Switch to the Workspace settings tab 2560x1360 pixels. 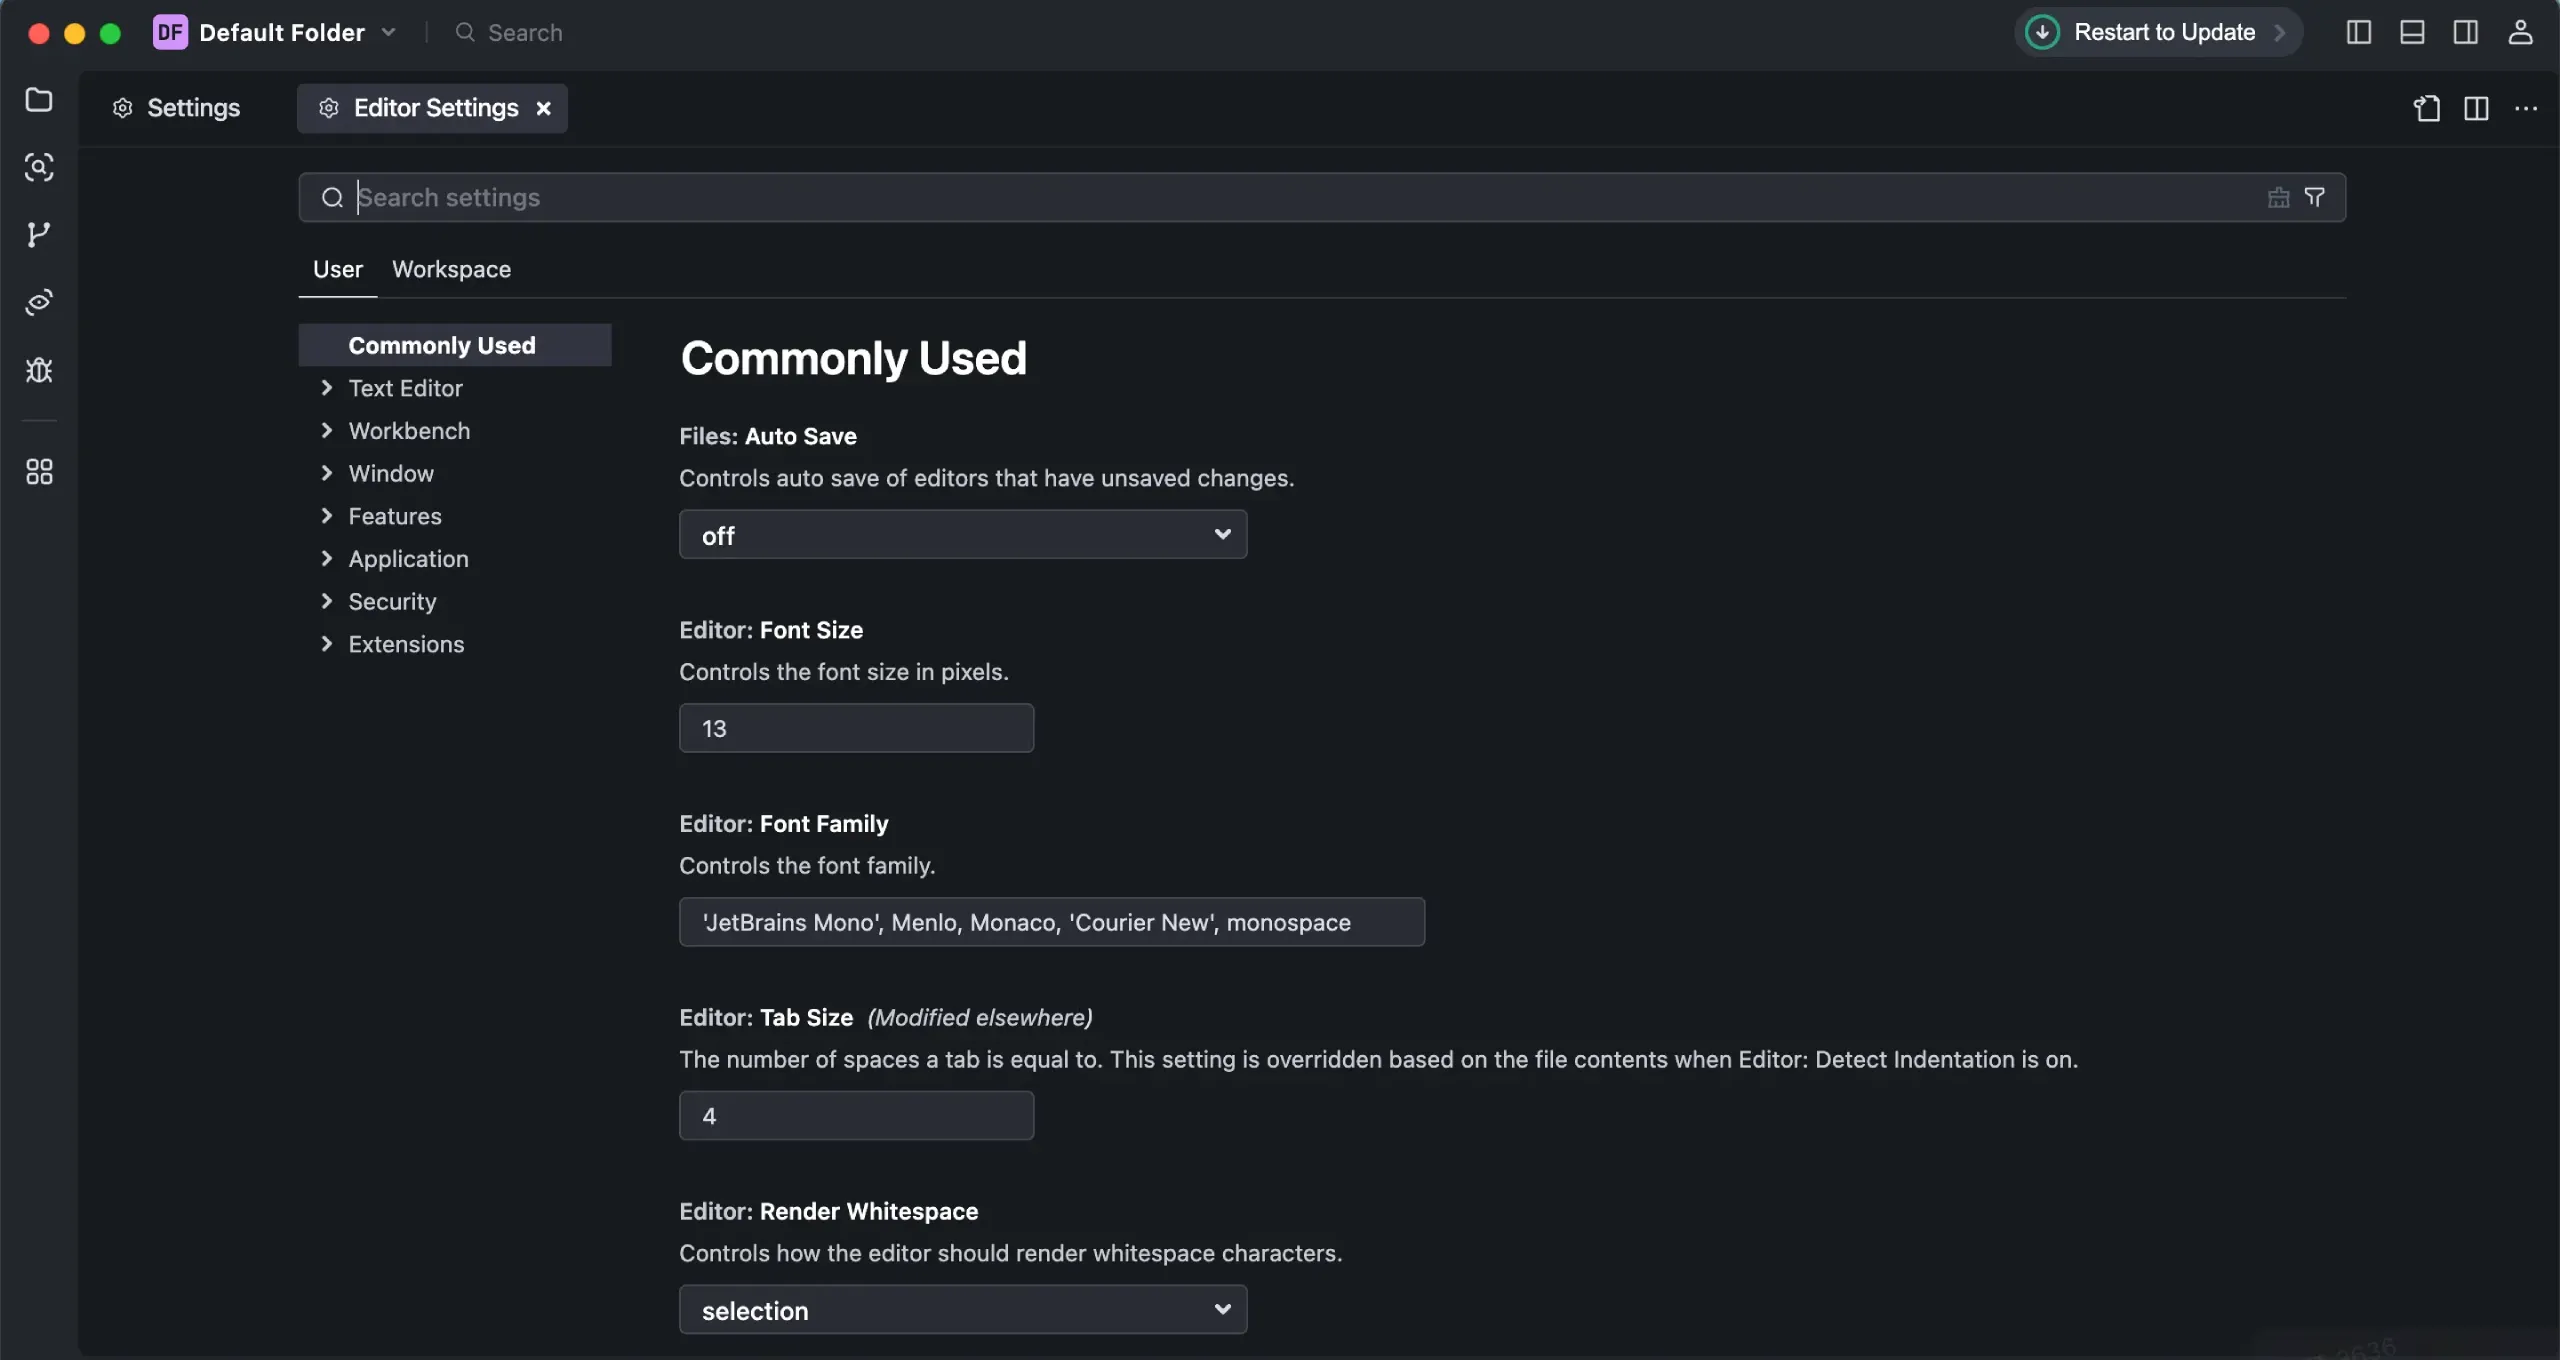(451, 269)
